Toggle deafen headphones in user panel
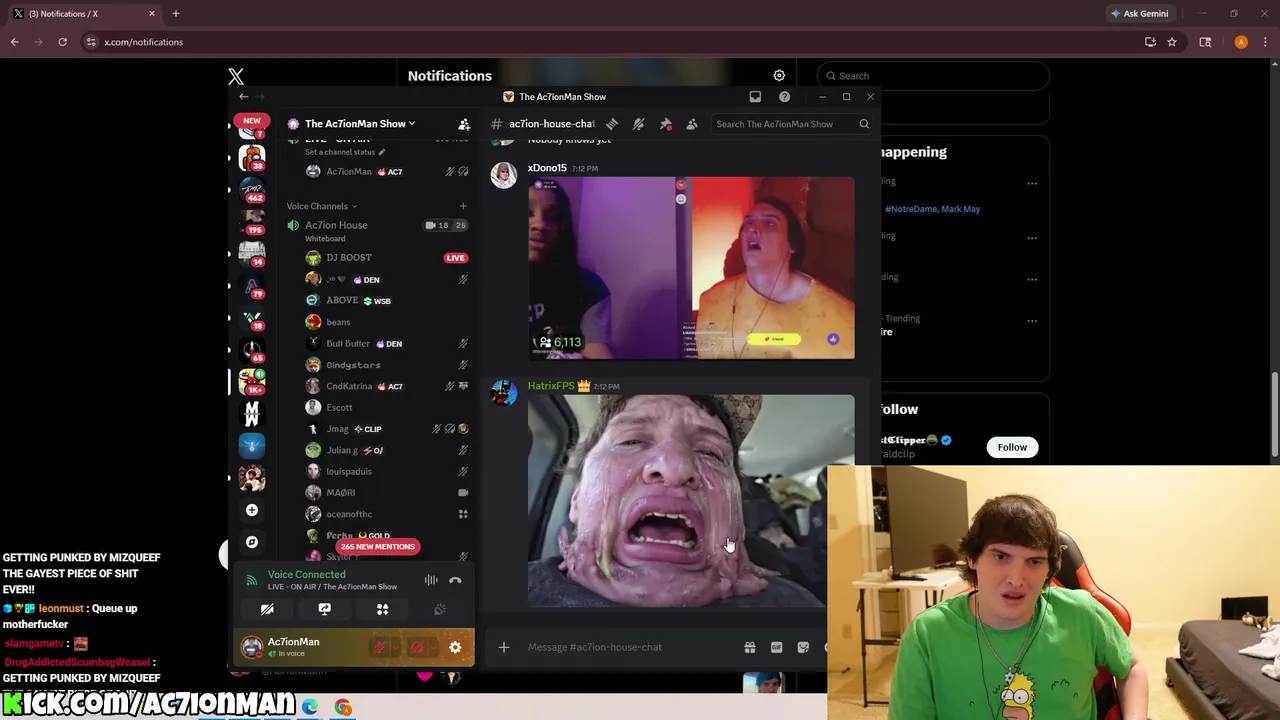Image resolution: width=1280 pixels, height=720 pixels. pyautogui.click(x=418, y=647)
